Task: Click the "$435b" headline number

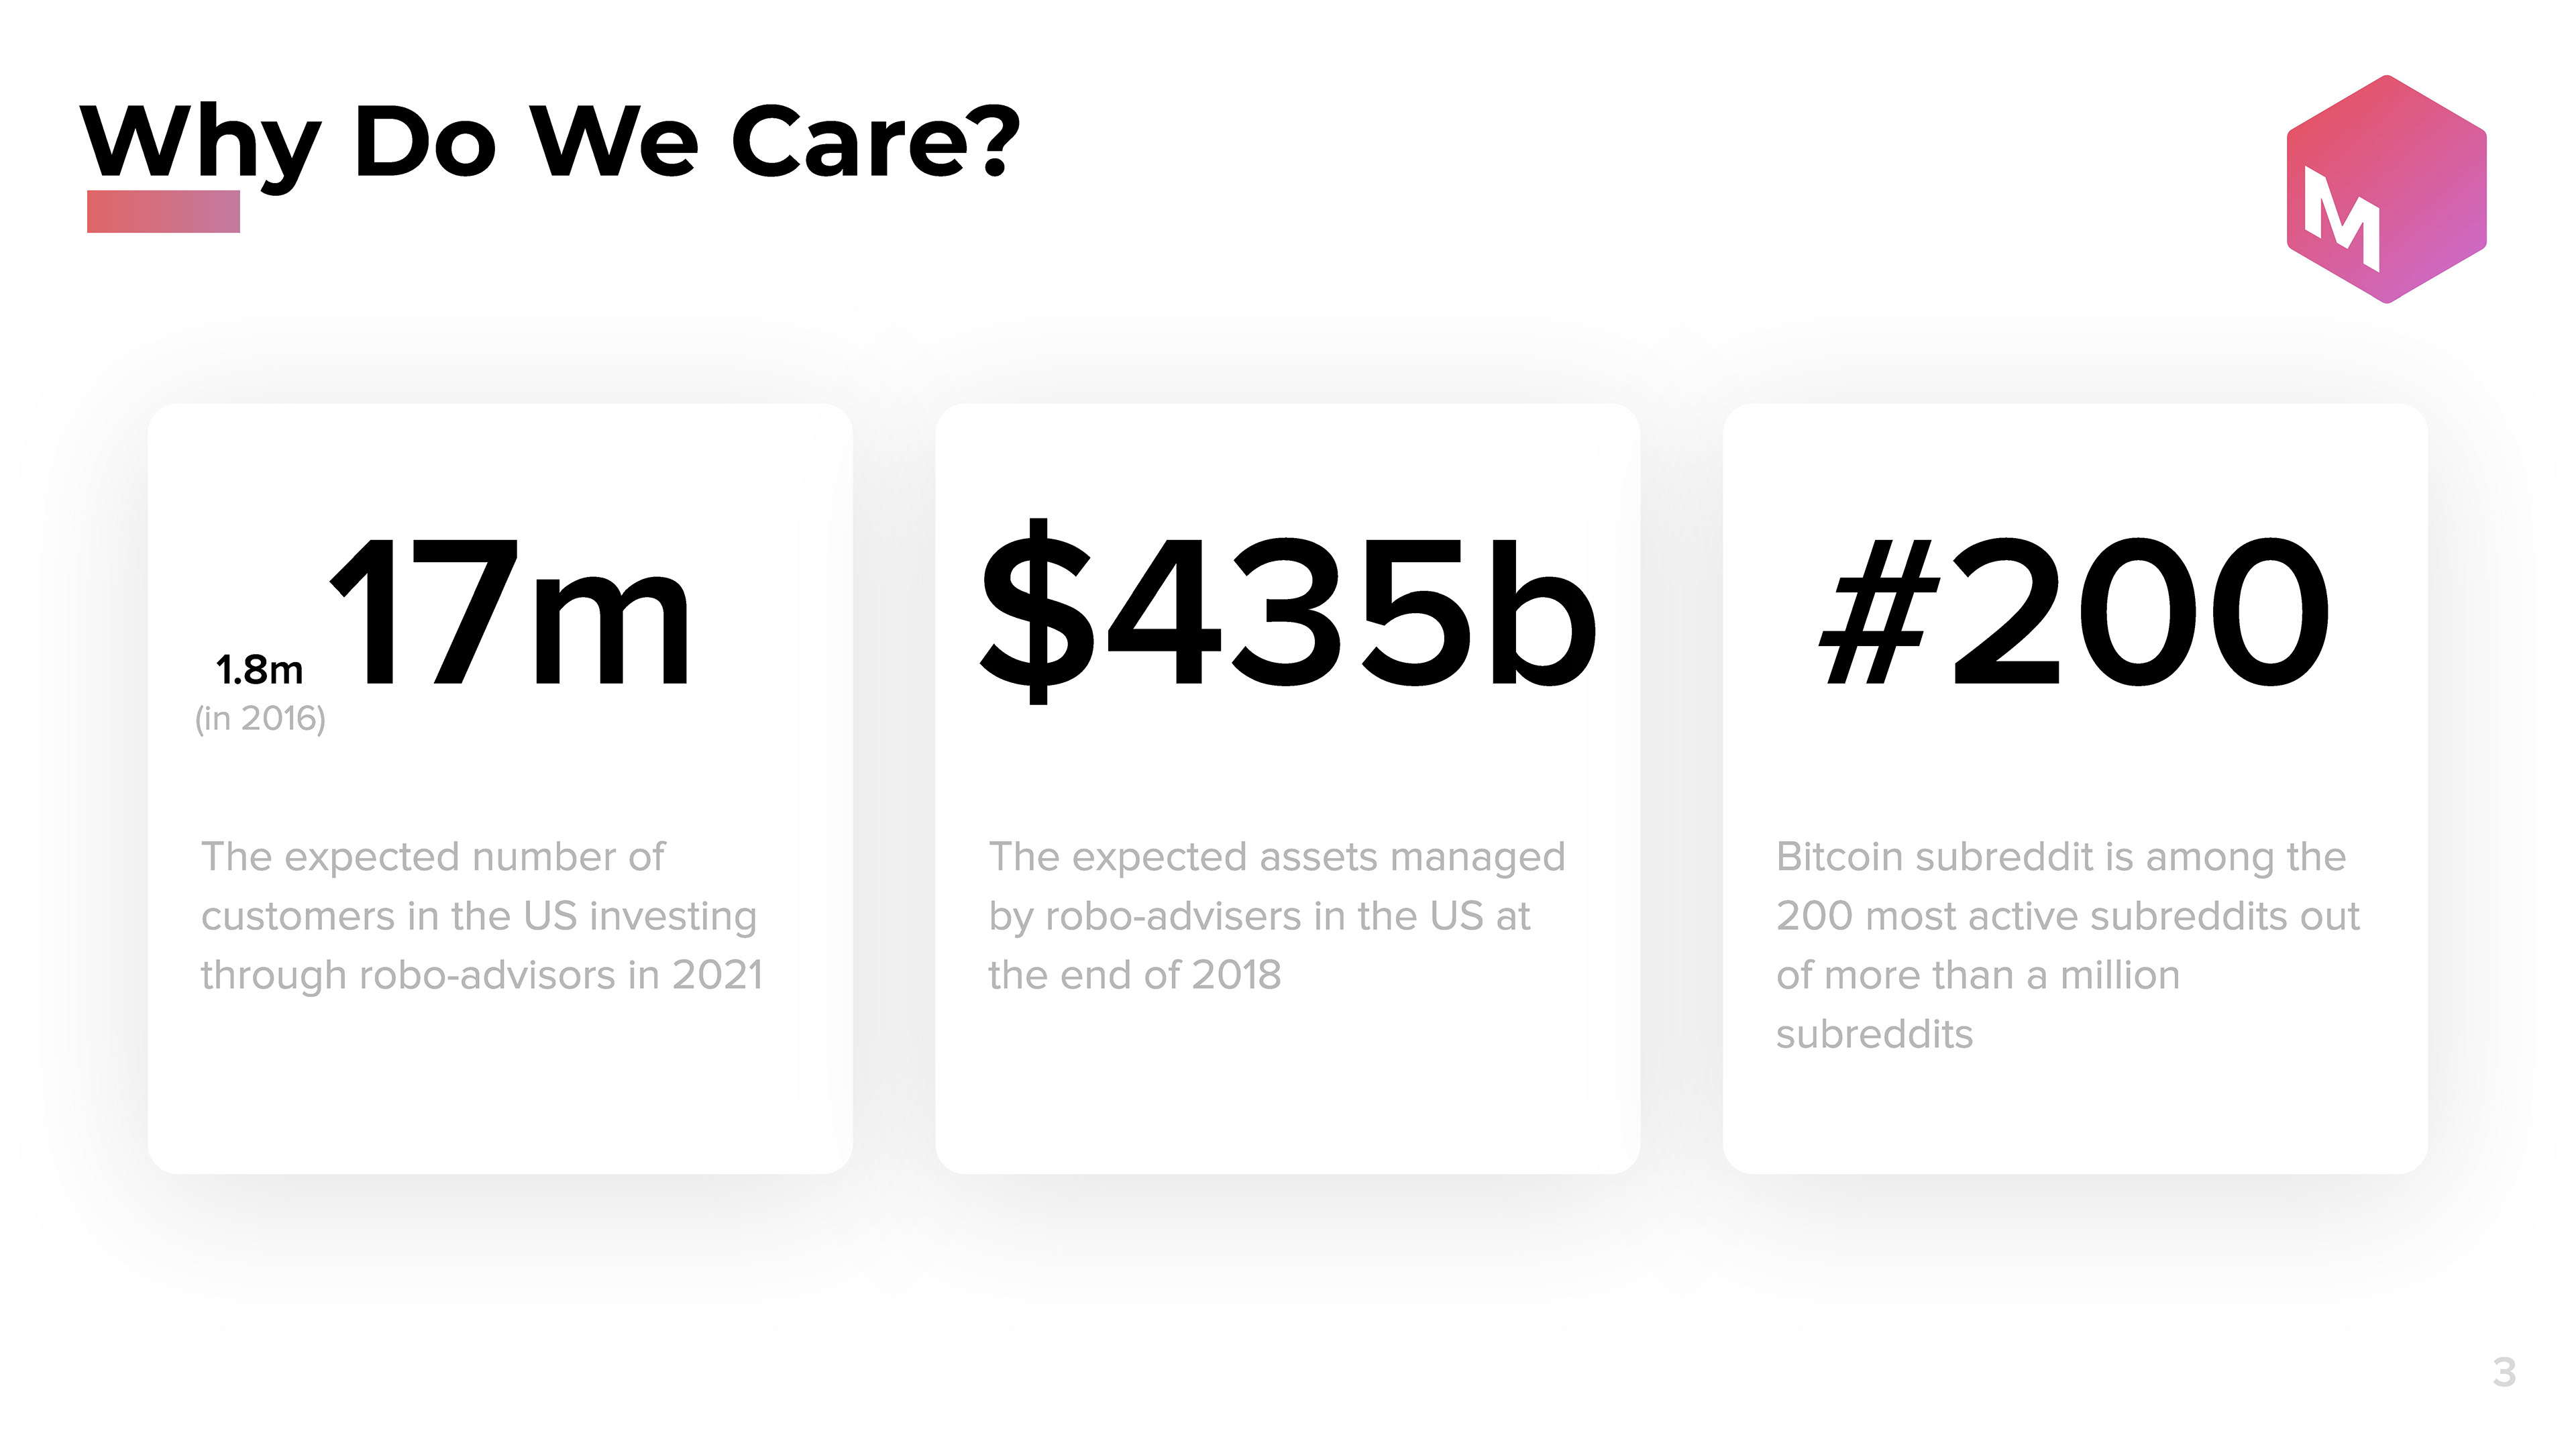Action: (1288, 612)
